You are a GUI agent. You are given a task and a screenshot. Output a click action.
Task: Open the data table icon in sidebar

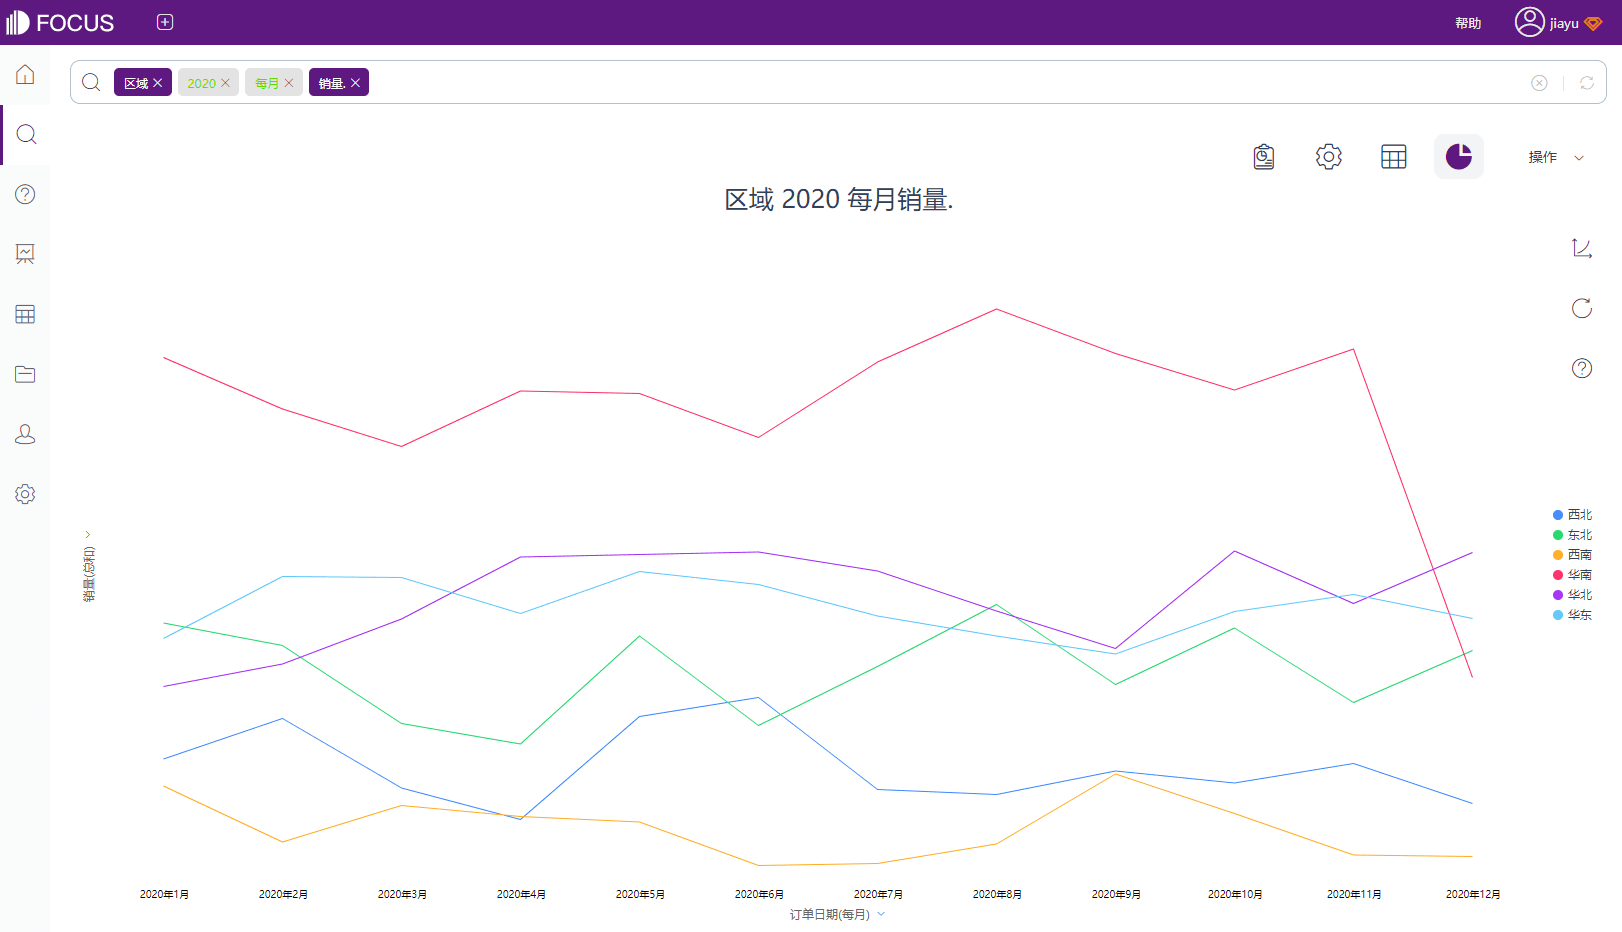tap(25, 314)
